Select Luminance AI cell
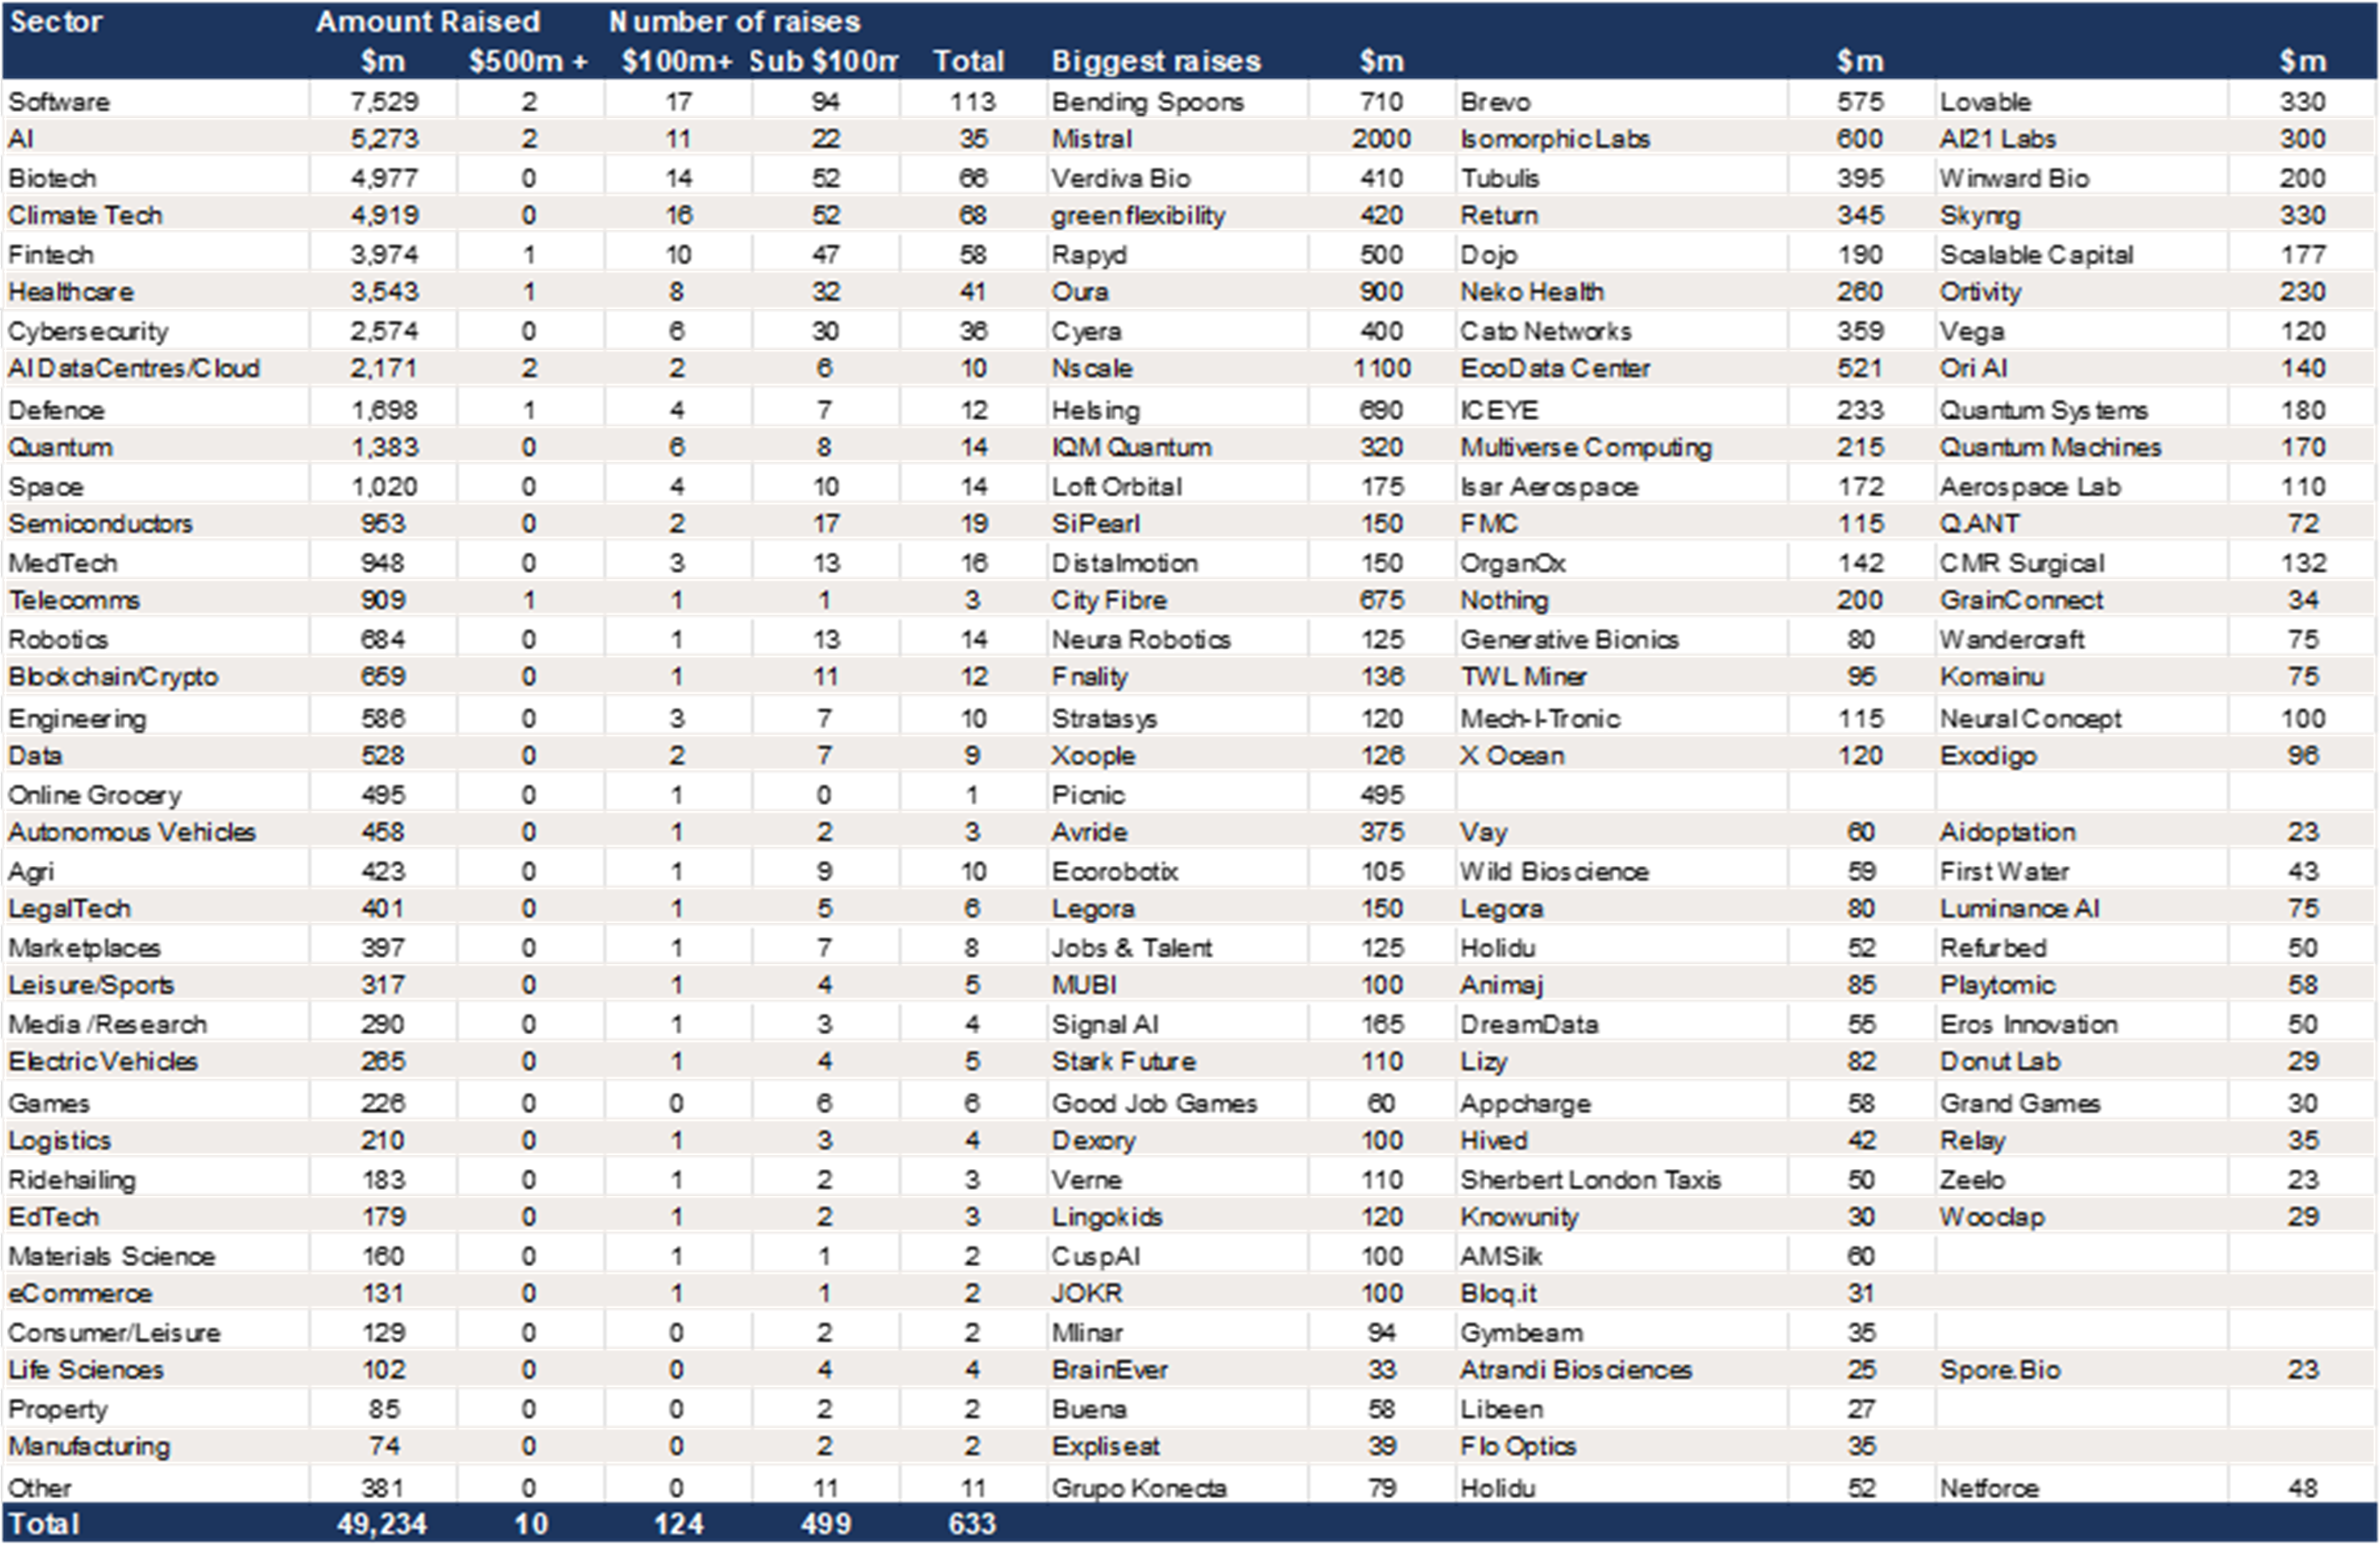 click(x=2019, y=909)
